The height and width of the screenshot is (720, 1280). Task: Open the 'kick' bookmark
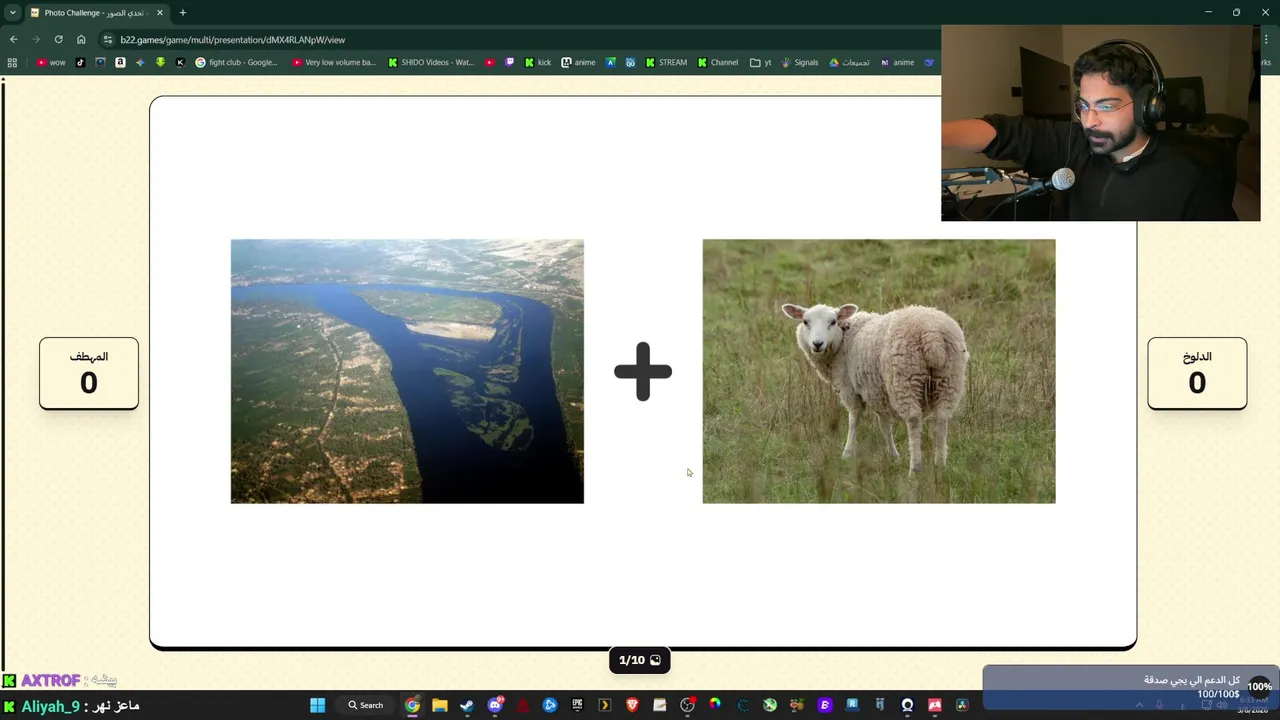tap(538, 62)
